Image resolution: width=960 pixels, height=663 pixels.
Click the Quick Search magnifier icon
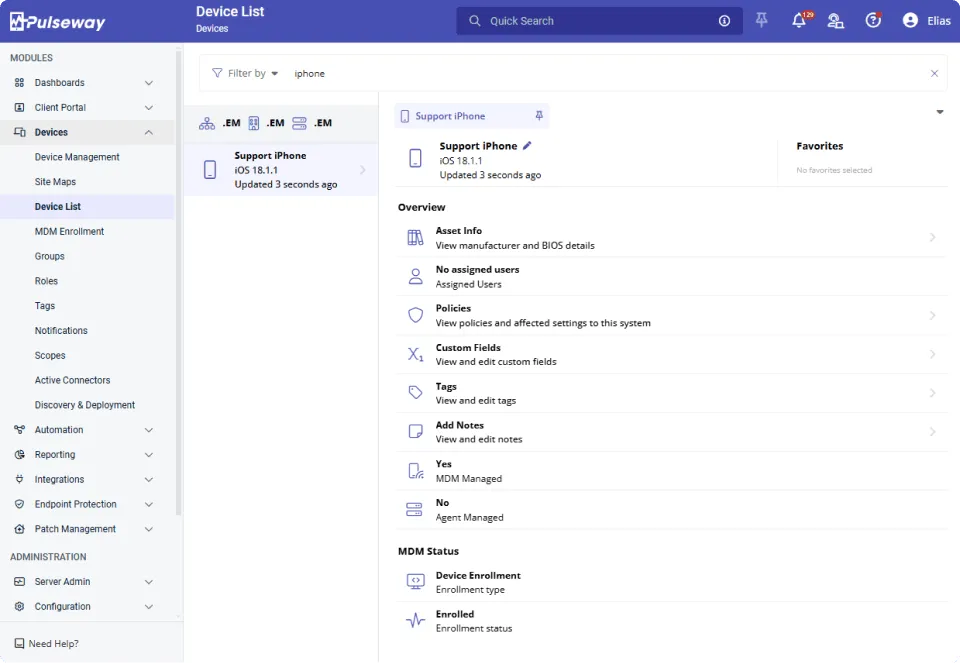[474, 21]
